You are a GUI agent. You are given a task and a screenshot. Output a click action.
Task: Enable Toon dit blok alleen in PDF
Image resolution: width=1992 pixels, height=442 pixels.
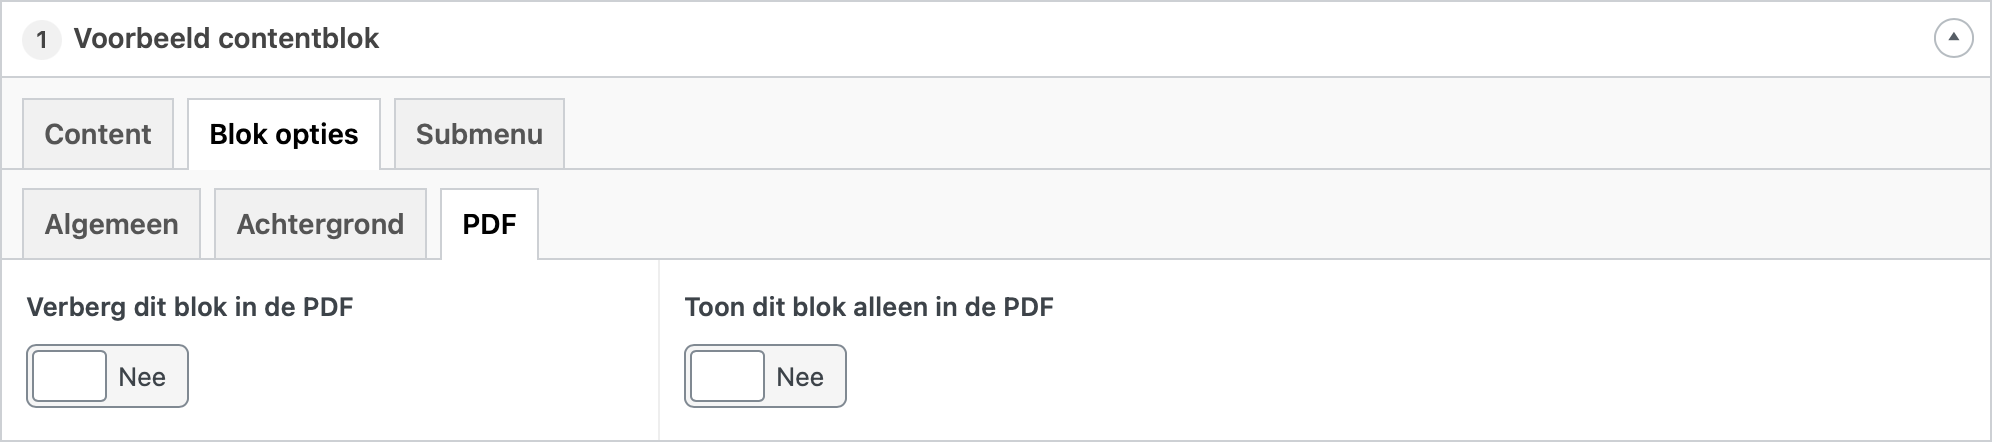tap(765, 376)
